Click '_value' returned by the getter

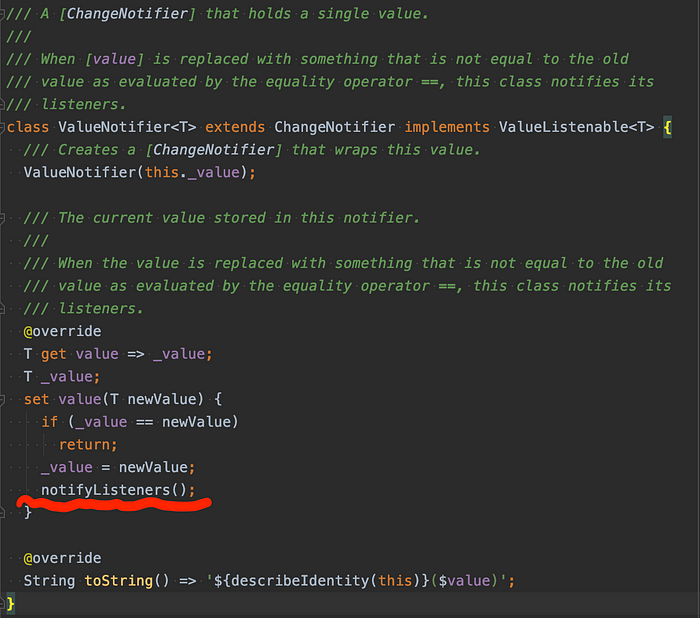tap(179, 355)
